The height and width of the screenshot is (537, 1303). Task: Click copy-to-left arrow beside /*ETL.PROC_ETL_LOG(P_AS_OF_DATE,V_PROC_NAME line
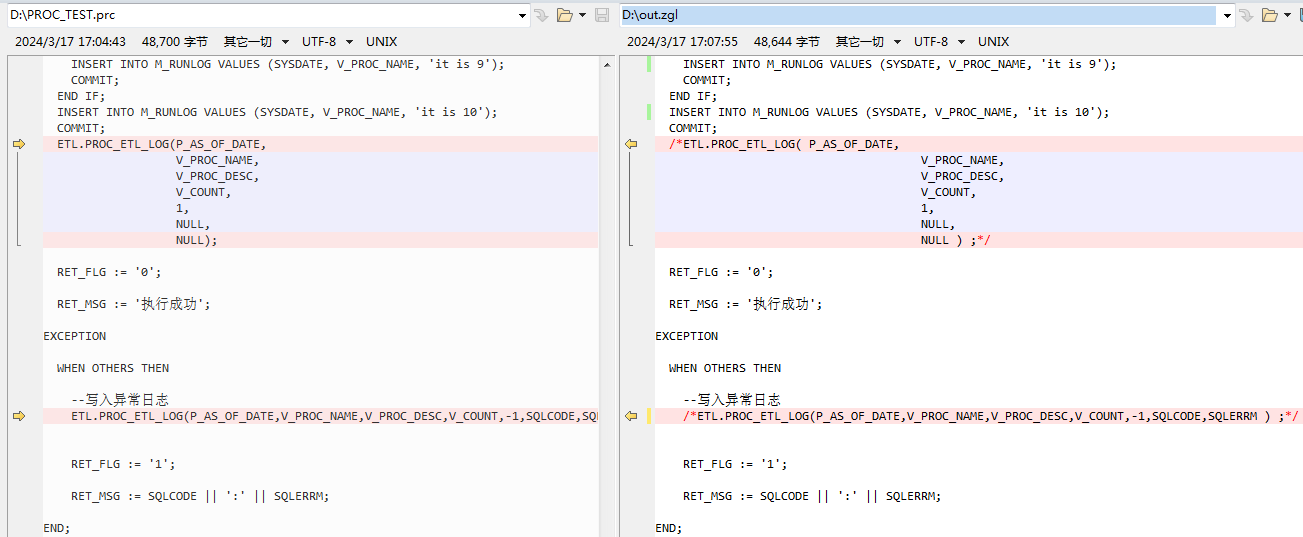[x=631, y=416]
